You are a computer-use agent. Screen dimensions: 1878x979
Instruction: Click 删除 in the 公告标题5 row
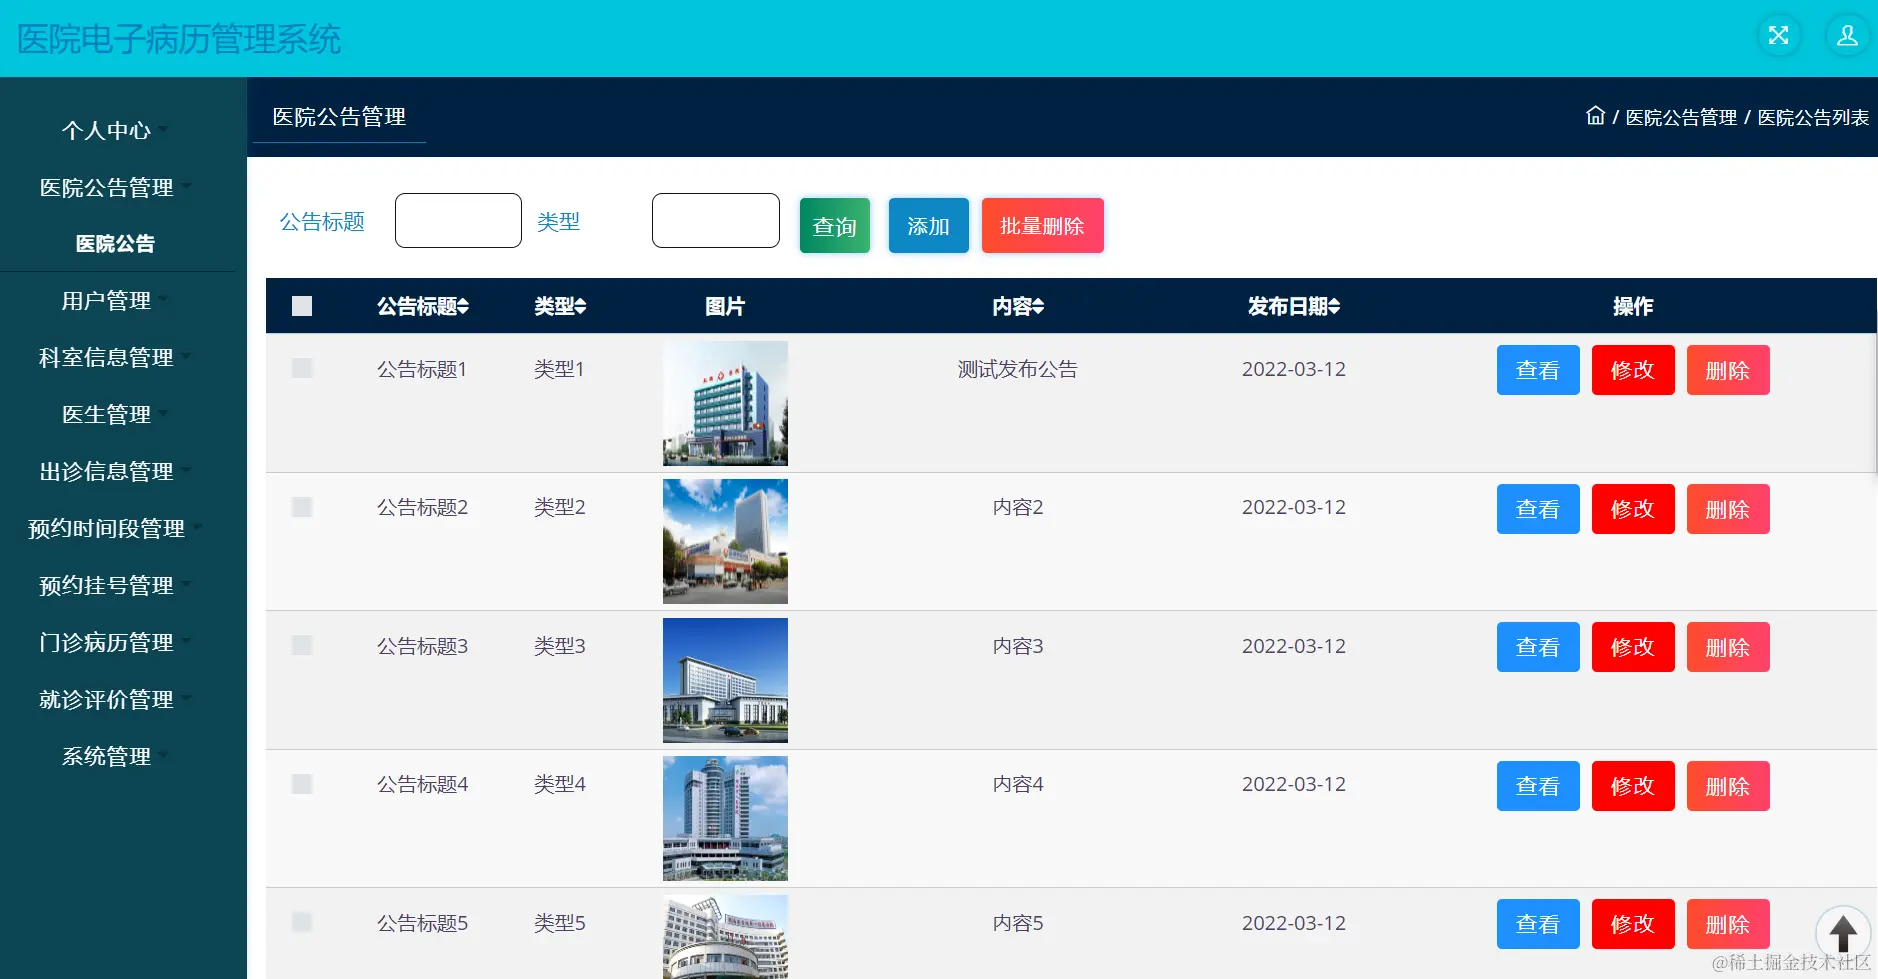[1728, 924]
